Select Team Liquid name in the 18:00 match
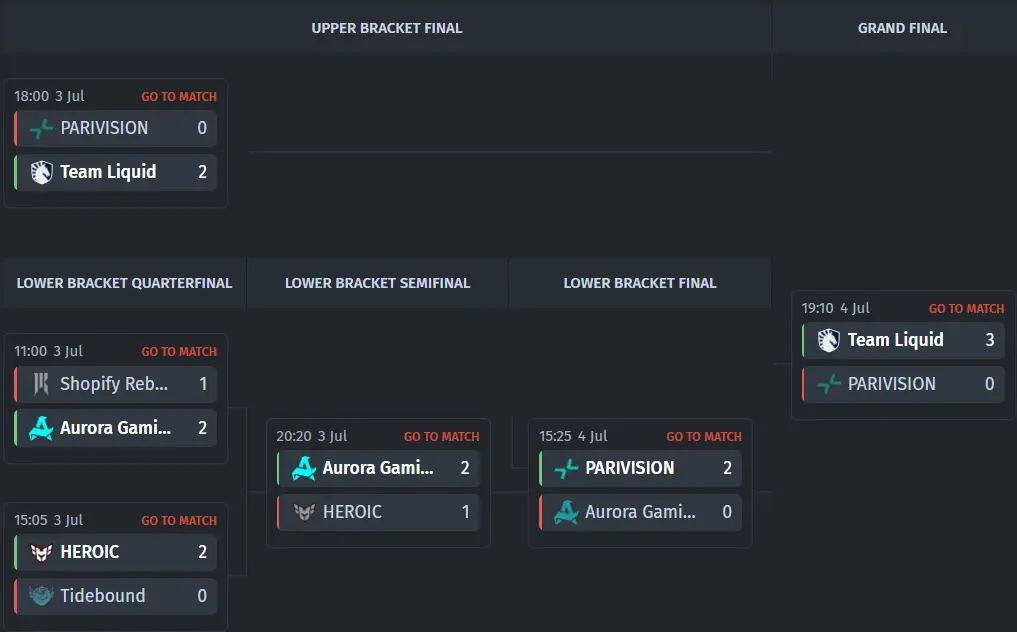Screen dimensions: 1017x632 (x=108, y=172)
